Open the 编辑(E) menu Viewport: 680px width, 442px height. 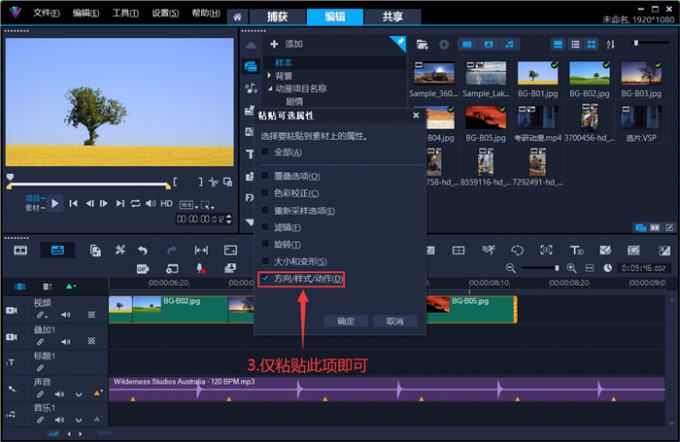point(85,13)
